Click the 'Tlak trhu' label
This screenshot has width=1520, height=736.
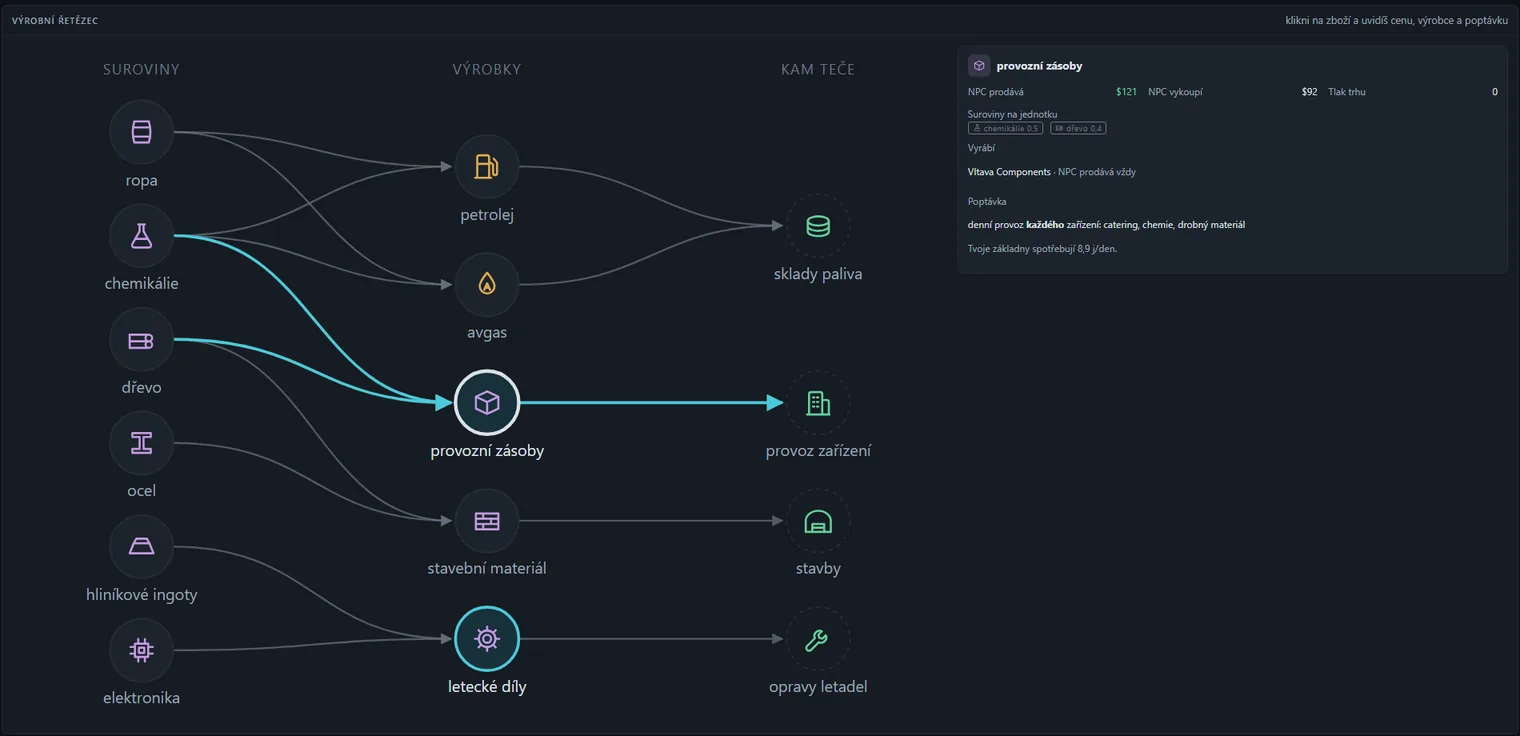click(x=1346, y=92)
